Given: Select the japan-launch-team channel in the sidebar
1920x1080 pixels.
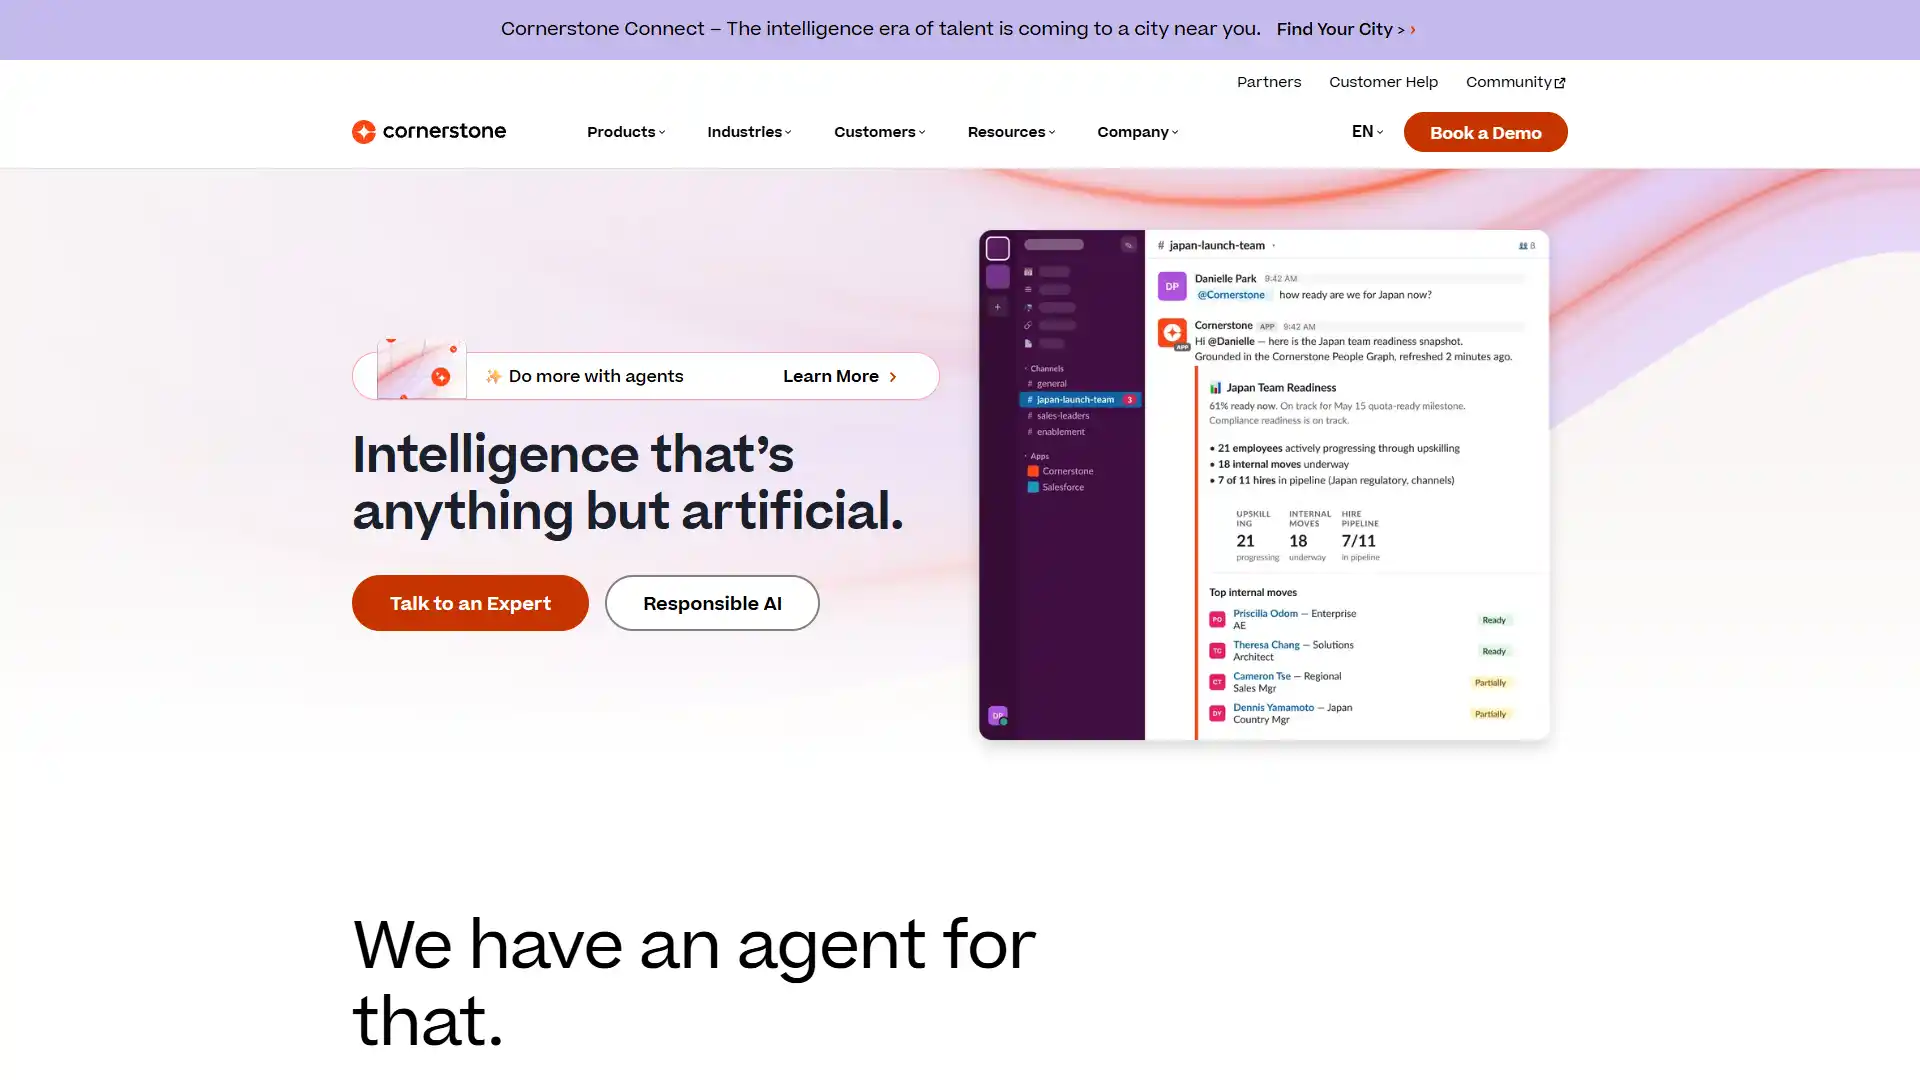Looking at the screenshot, I should [1080, 400].
